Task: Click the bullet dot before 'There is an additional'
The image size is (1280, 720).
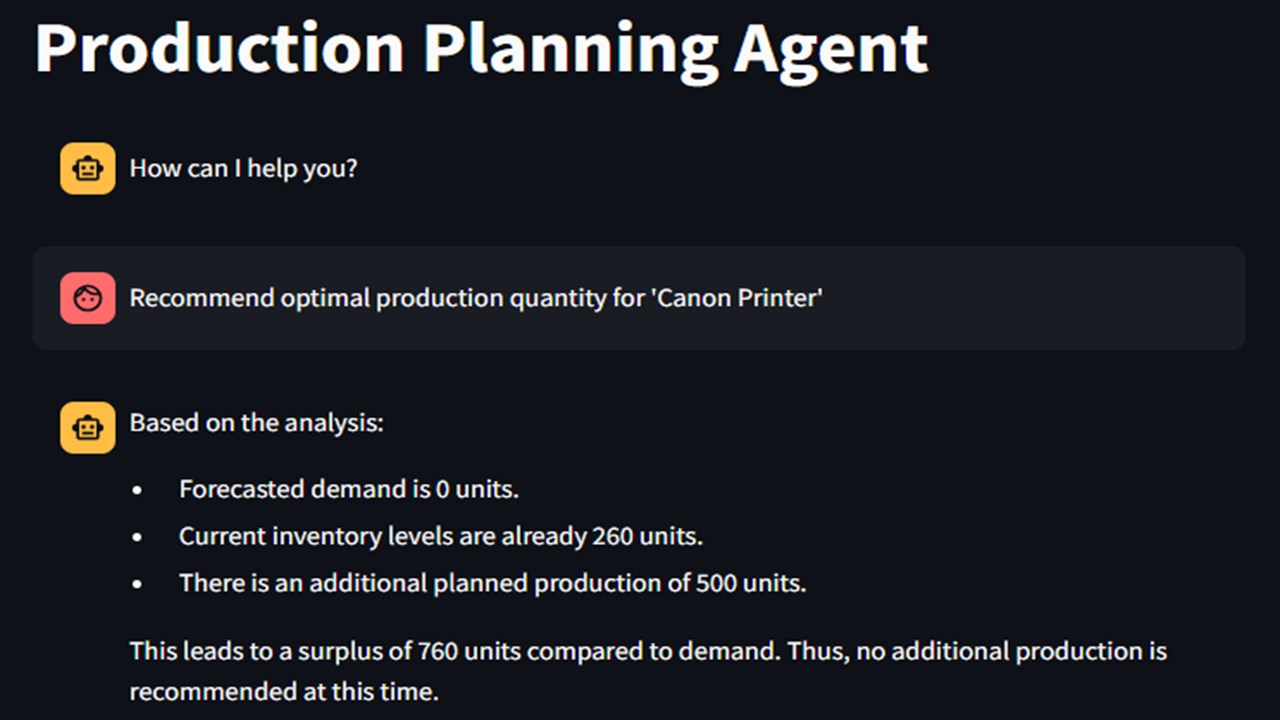Action: (137, 584)
